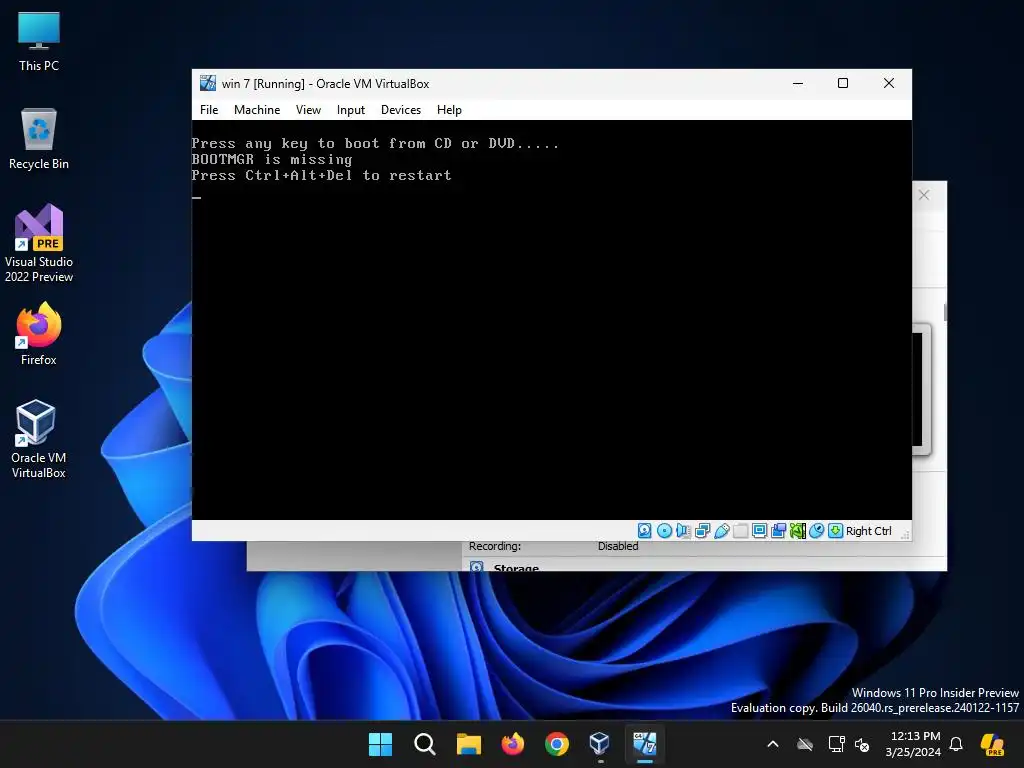This screenshot has height=768, width=1024.
Task: Open the Windows Start menu
Action: [380, 744]
